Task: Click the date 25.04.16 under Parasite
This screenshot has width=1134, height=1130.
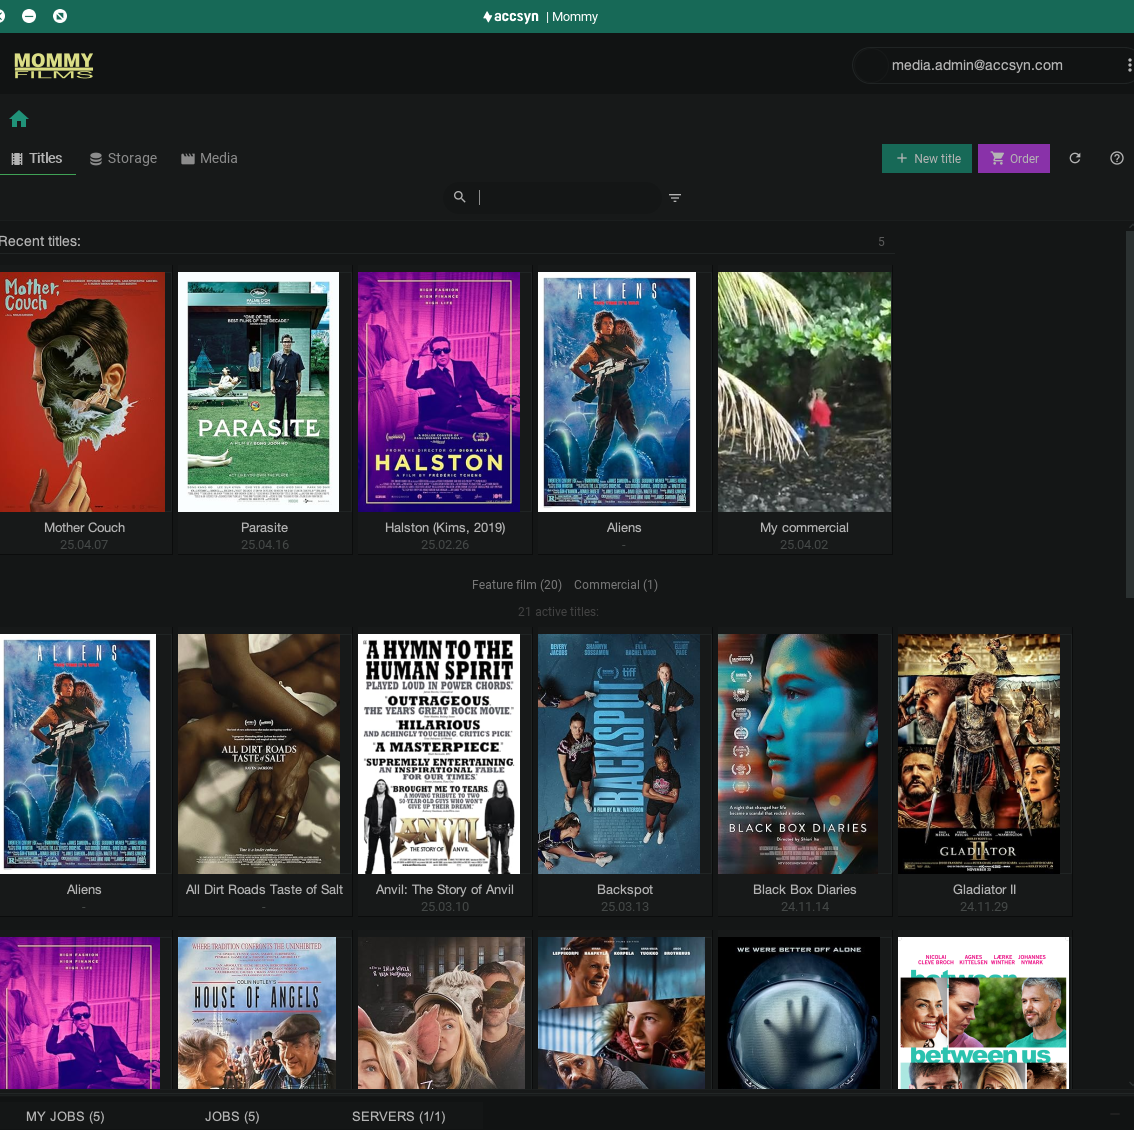Action: coord(265,544)
